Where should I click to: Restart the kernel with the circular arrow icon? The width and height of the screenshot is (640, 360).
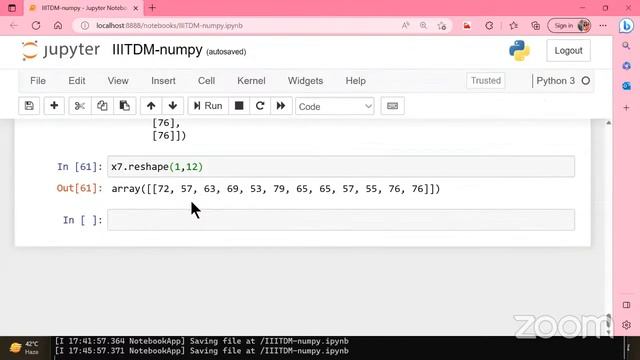point(260,106)
